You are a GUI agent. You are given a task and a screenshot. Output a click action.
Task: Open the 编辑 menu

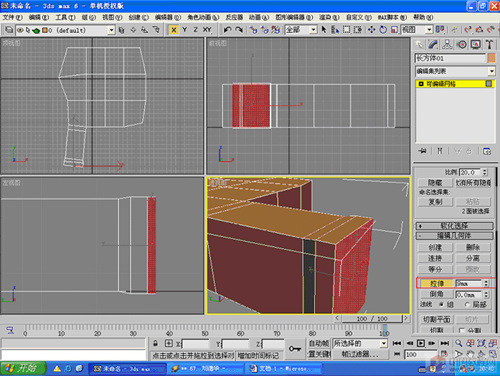(x=39, y=17)
